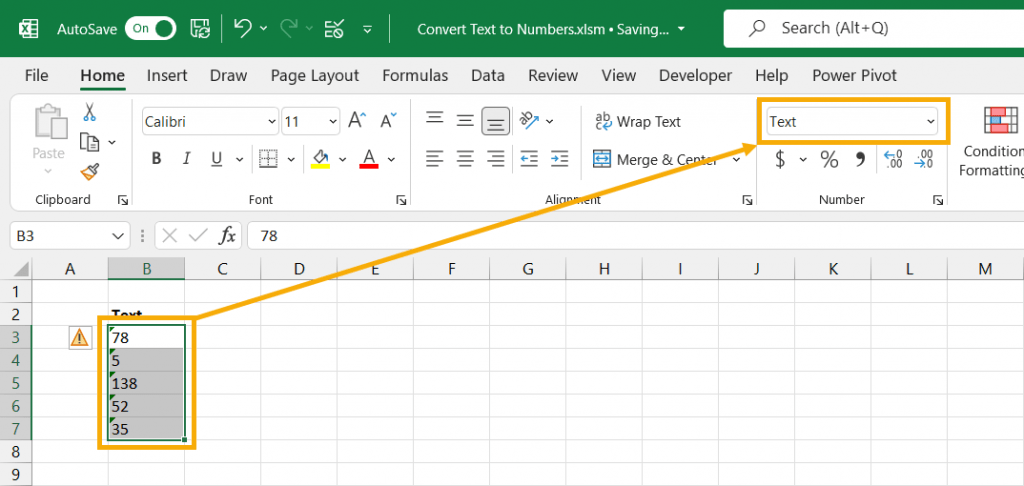Click the Redo arrow icon
Viewport: 1024px width, 486px height.
[289, 29]
